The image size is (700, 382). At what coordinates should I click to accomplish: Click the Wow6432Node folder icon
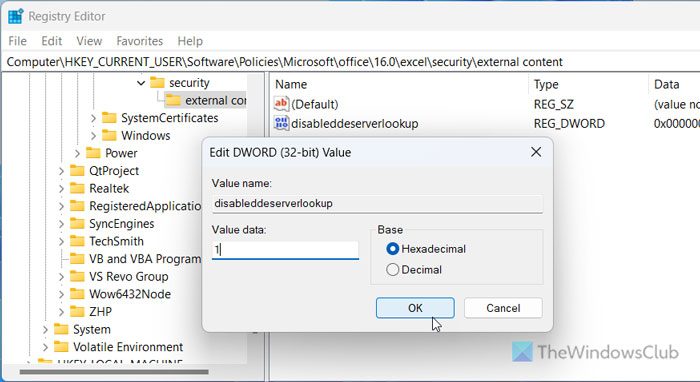click(x=77, y=294)
